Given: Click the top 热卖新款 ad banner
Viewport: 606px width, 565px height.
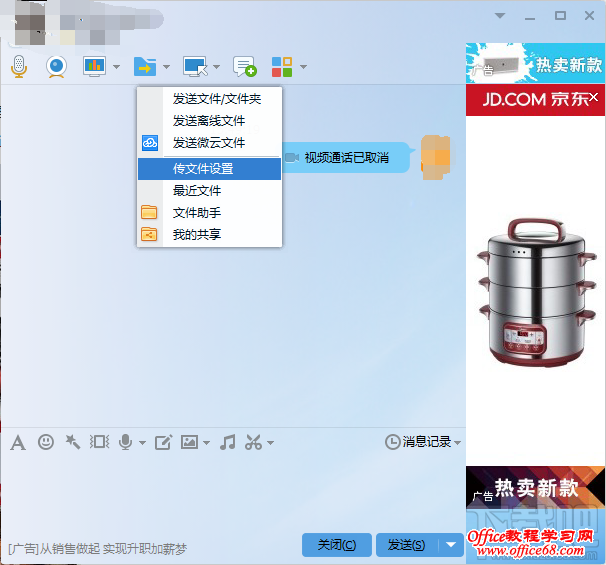Looking at the screenshot, I should (535, 63).
